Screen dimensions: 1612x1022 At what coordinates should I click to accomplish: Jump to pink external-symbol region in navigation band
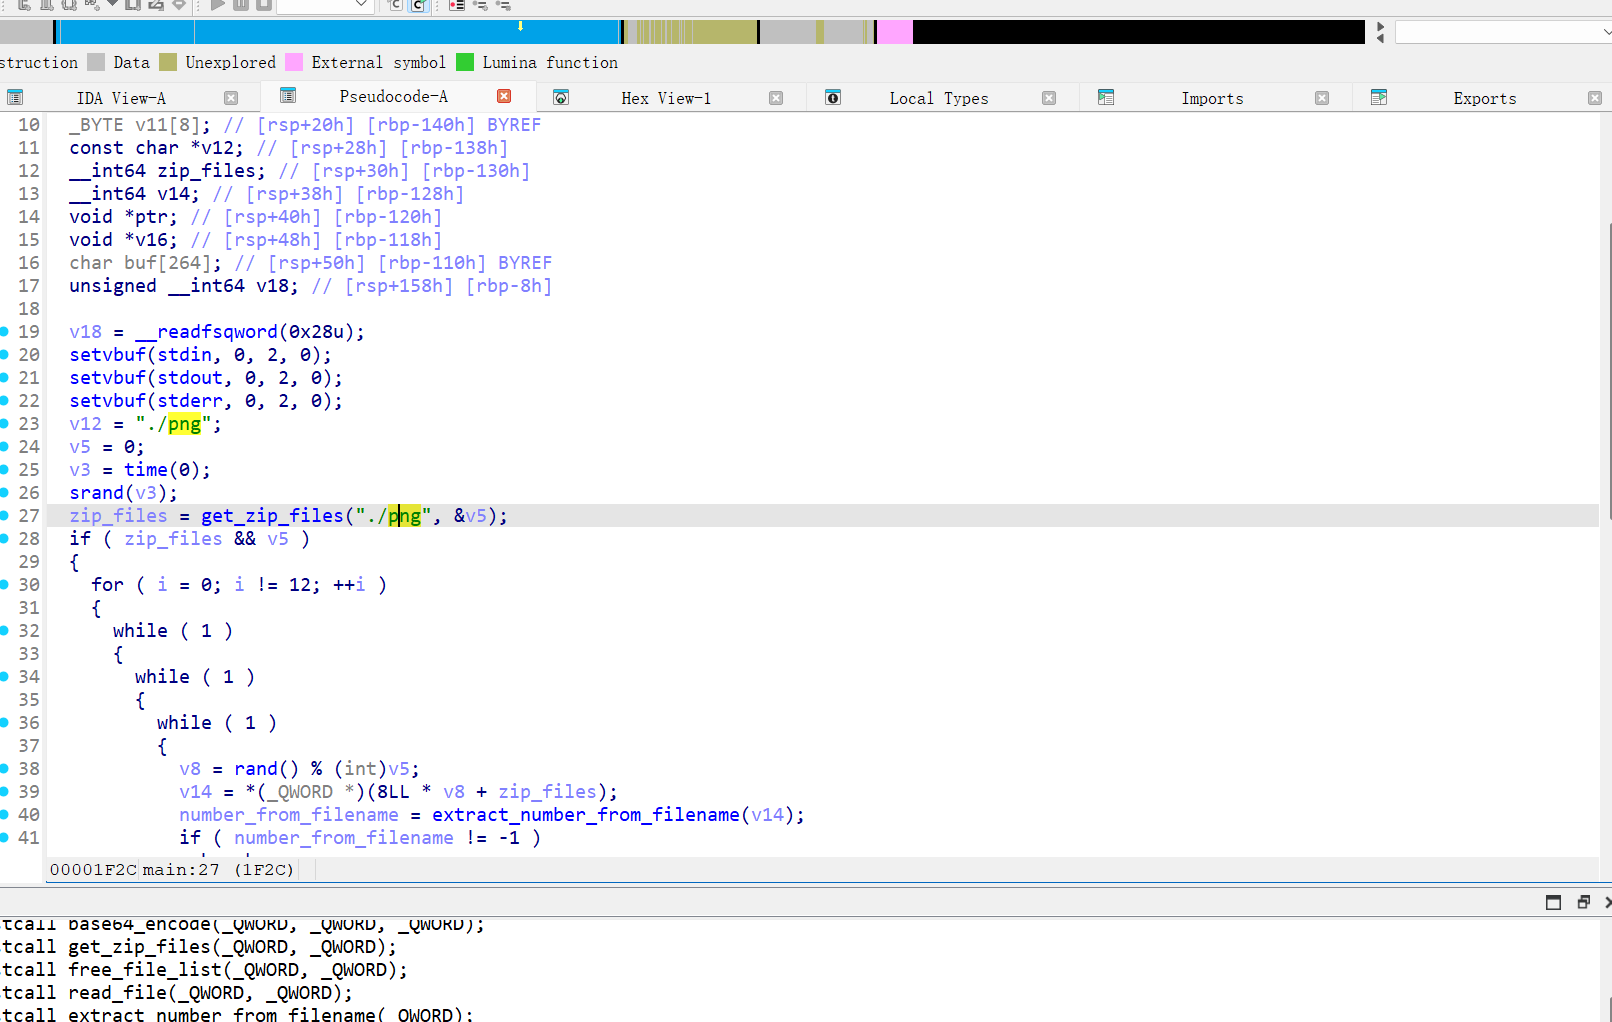[895, 32]
